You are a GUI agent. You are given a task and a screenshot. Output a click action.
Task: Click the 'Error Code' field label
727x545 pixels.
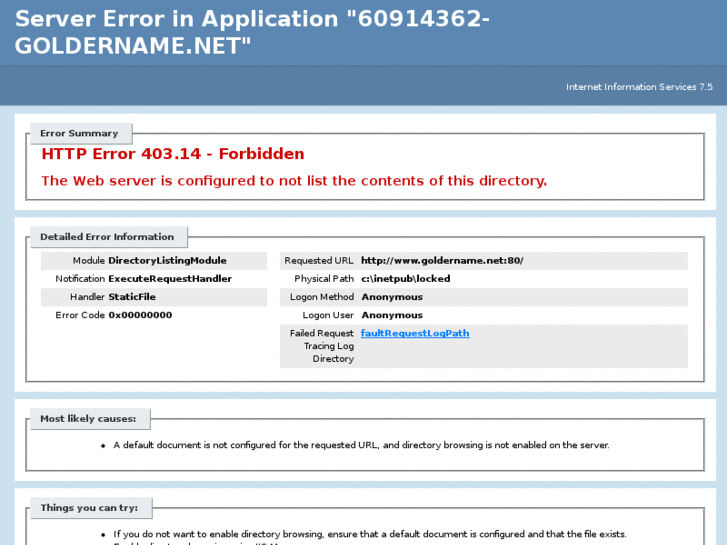pyautogui.click(x=80, y=315)
